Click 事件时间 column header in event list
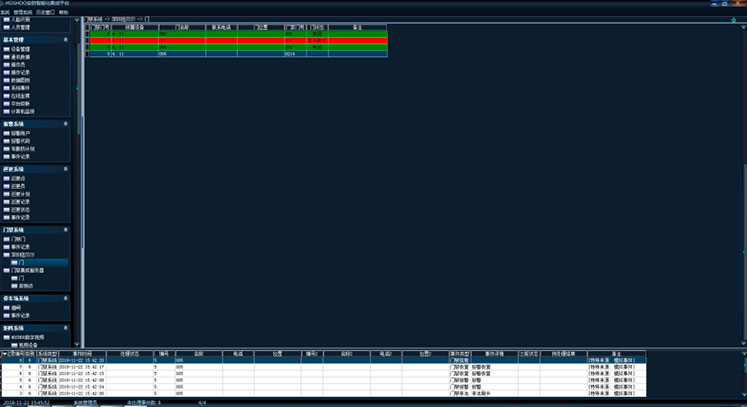This screenshot has height=407, width=747. click(x=82, y=353)
